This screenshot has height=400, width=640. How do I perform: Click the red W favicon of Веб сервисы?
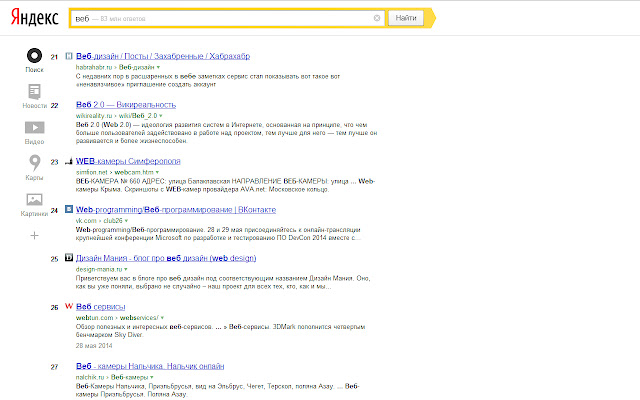68,306
